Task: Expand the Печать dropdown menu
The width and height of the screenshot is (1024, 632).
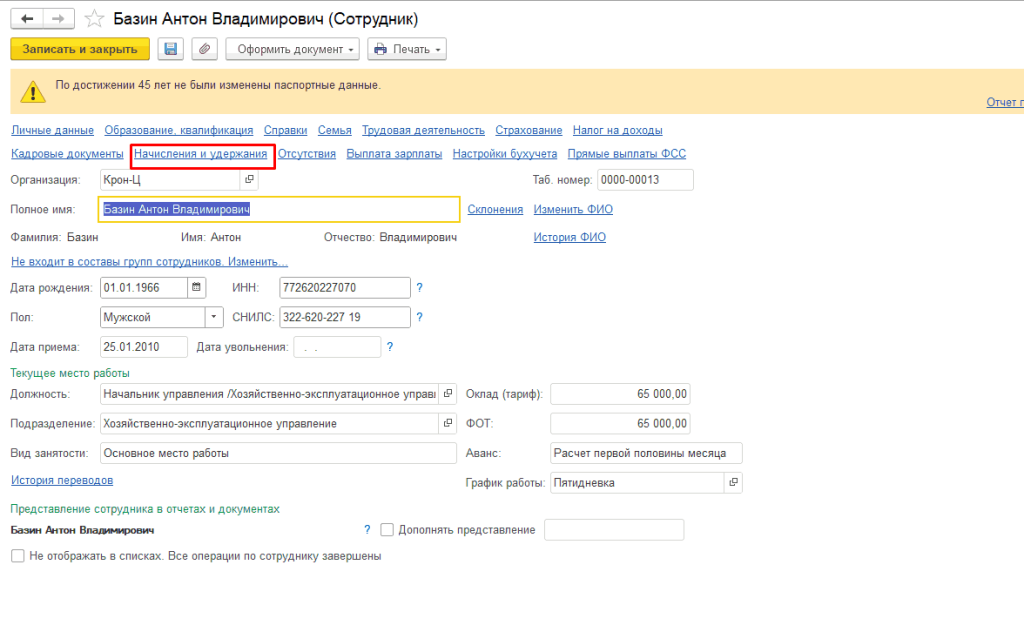Action: click(x=407, y=49)
